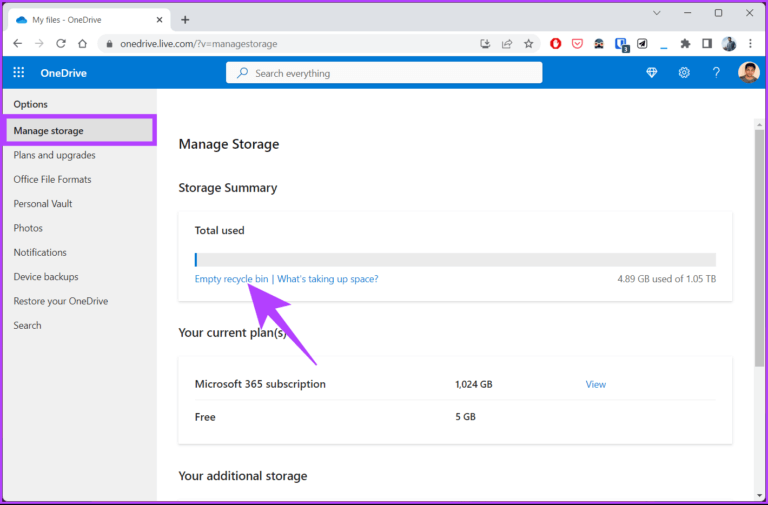
Task: Click the Microsoft 365 subscription label
Action: (x=260, y=384)
